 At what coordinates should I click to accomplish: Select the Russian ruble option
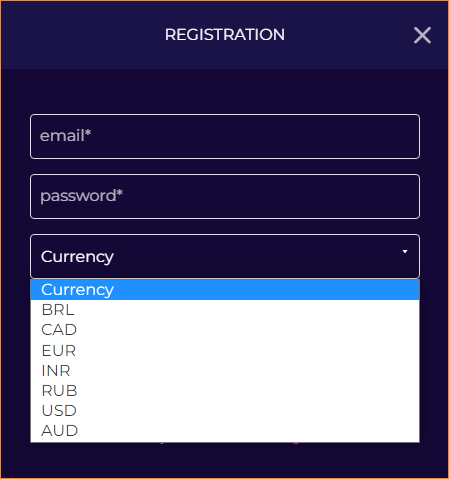pyautogui.click(x=225, y=391)
